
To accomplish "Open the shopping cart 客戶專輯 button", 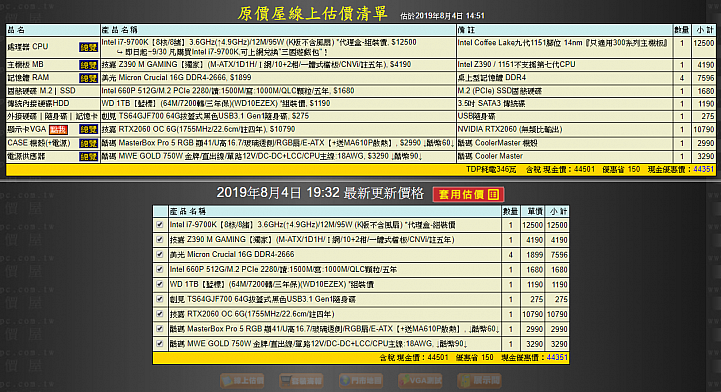I will pos(301,381).
